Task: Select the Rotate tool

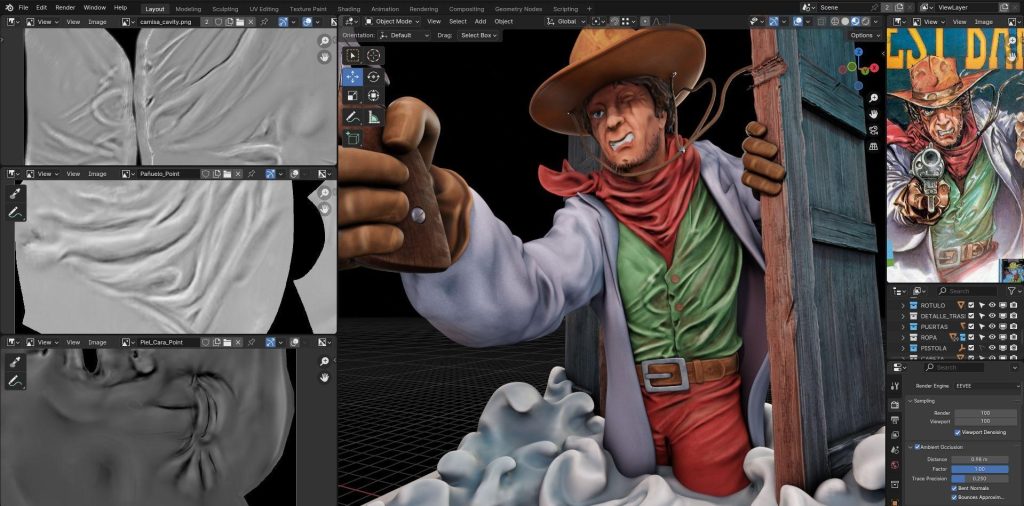Action: pos(374,76)
